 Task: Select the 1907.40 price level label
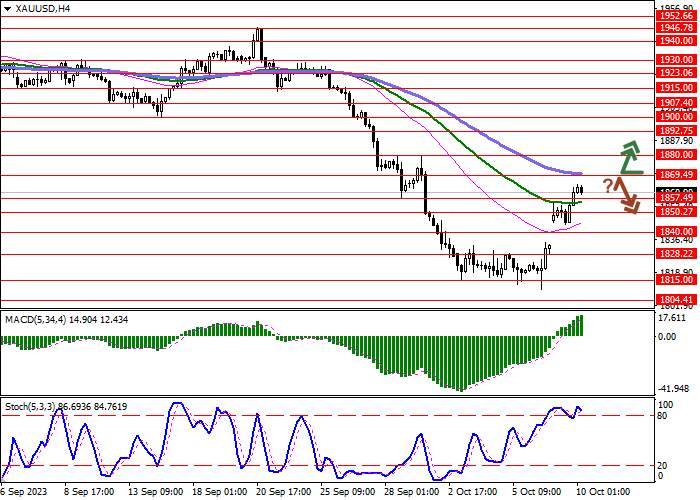tap(677, 103)
